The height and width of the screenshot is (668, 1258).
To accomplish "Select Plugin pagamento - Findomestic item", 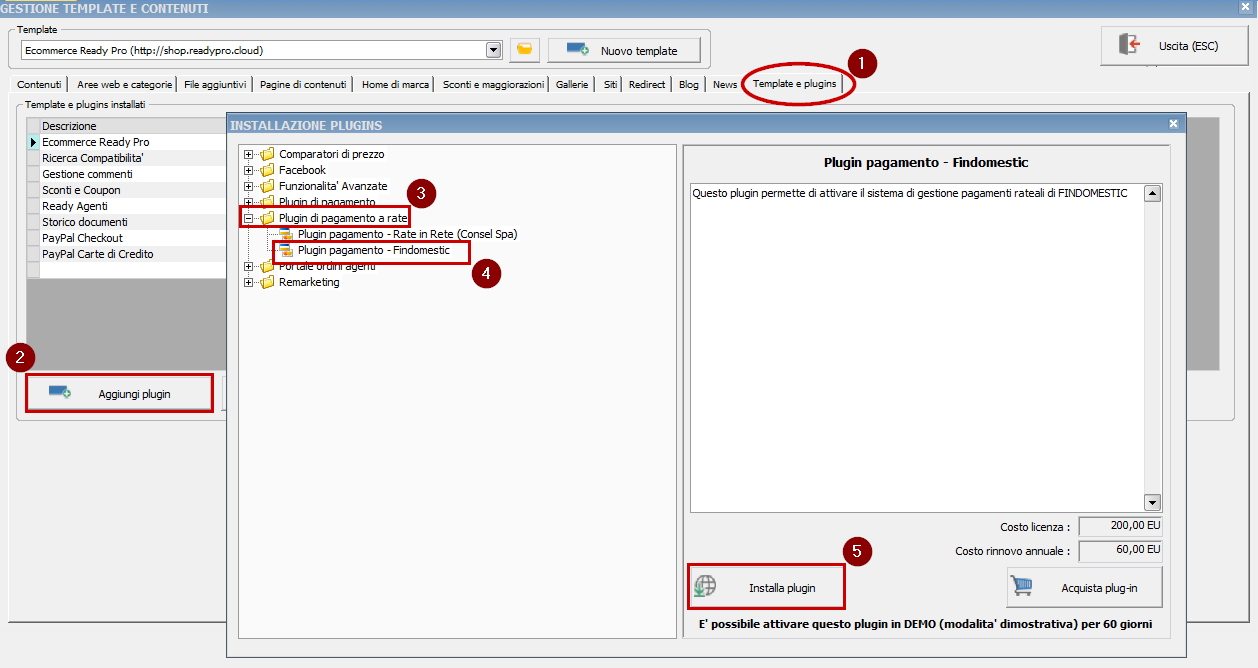I will pyautogui.click(x=373, y=250).
